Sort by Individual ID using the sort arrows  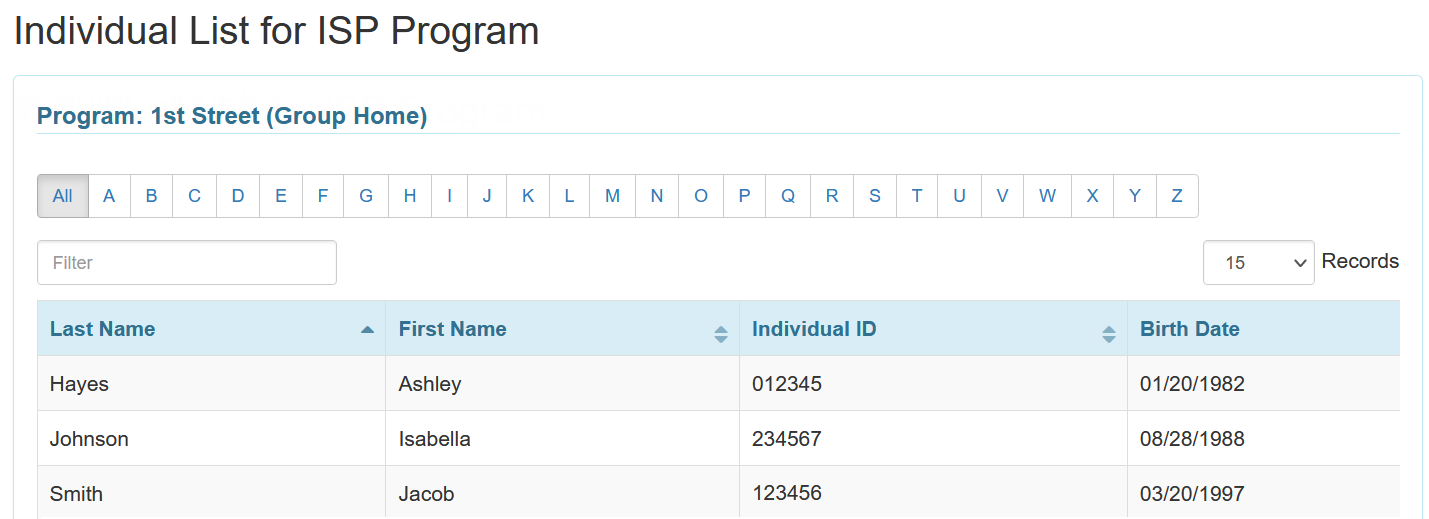pyautogui.click(x=1108, y=335)
